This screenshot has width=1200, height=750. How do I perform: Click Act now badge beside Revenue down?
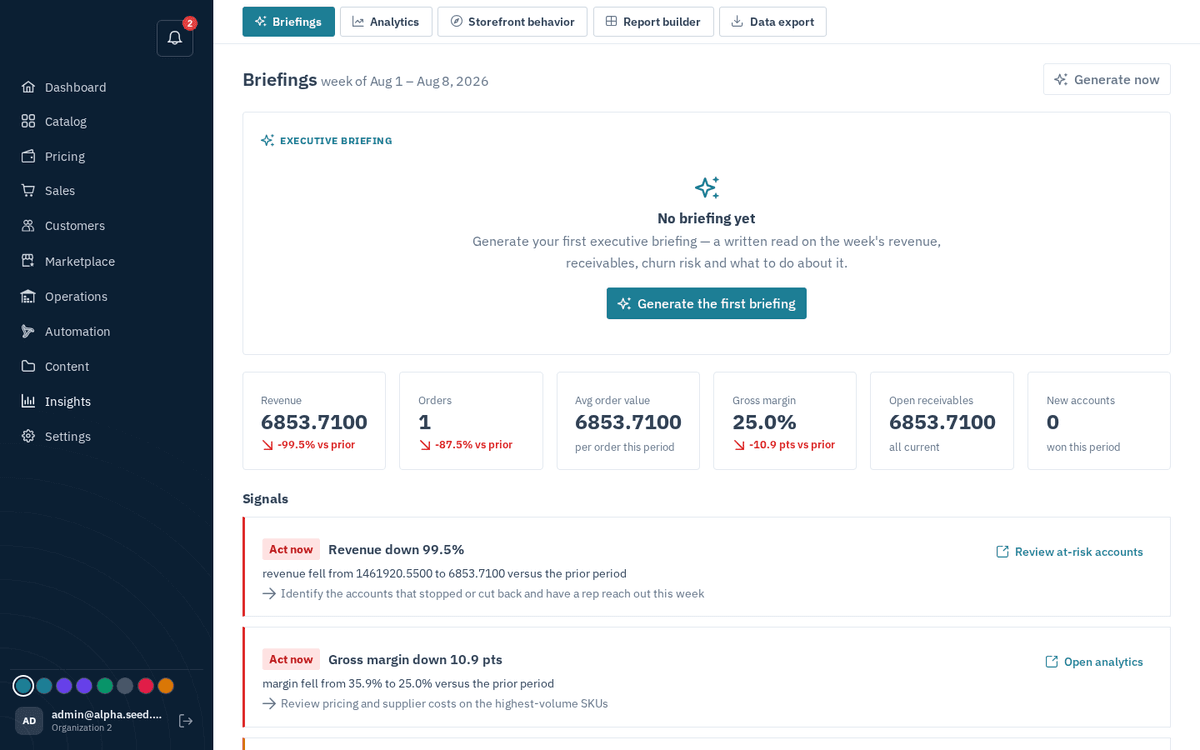click(x=291, y=549)
